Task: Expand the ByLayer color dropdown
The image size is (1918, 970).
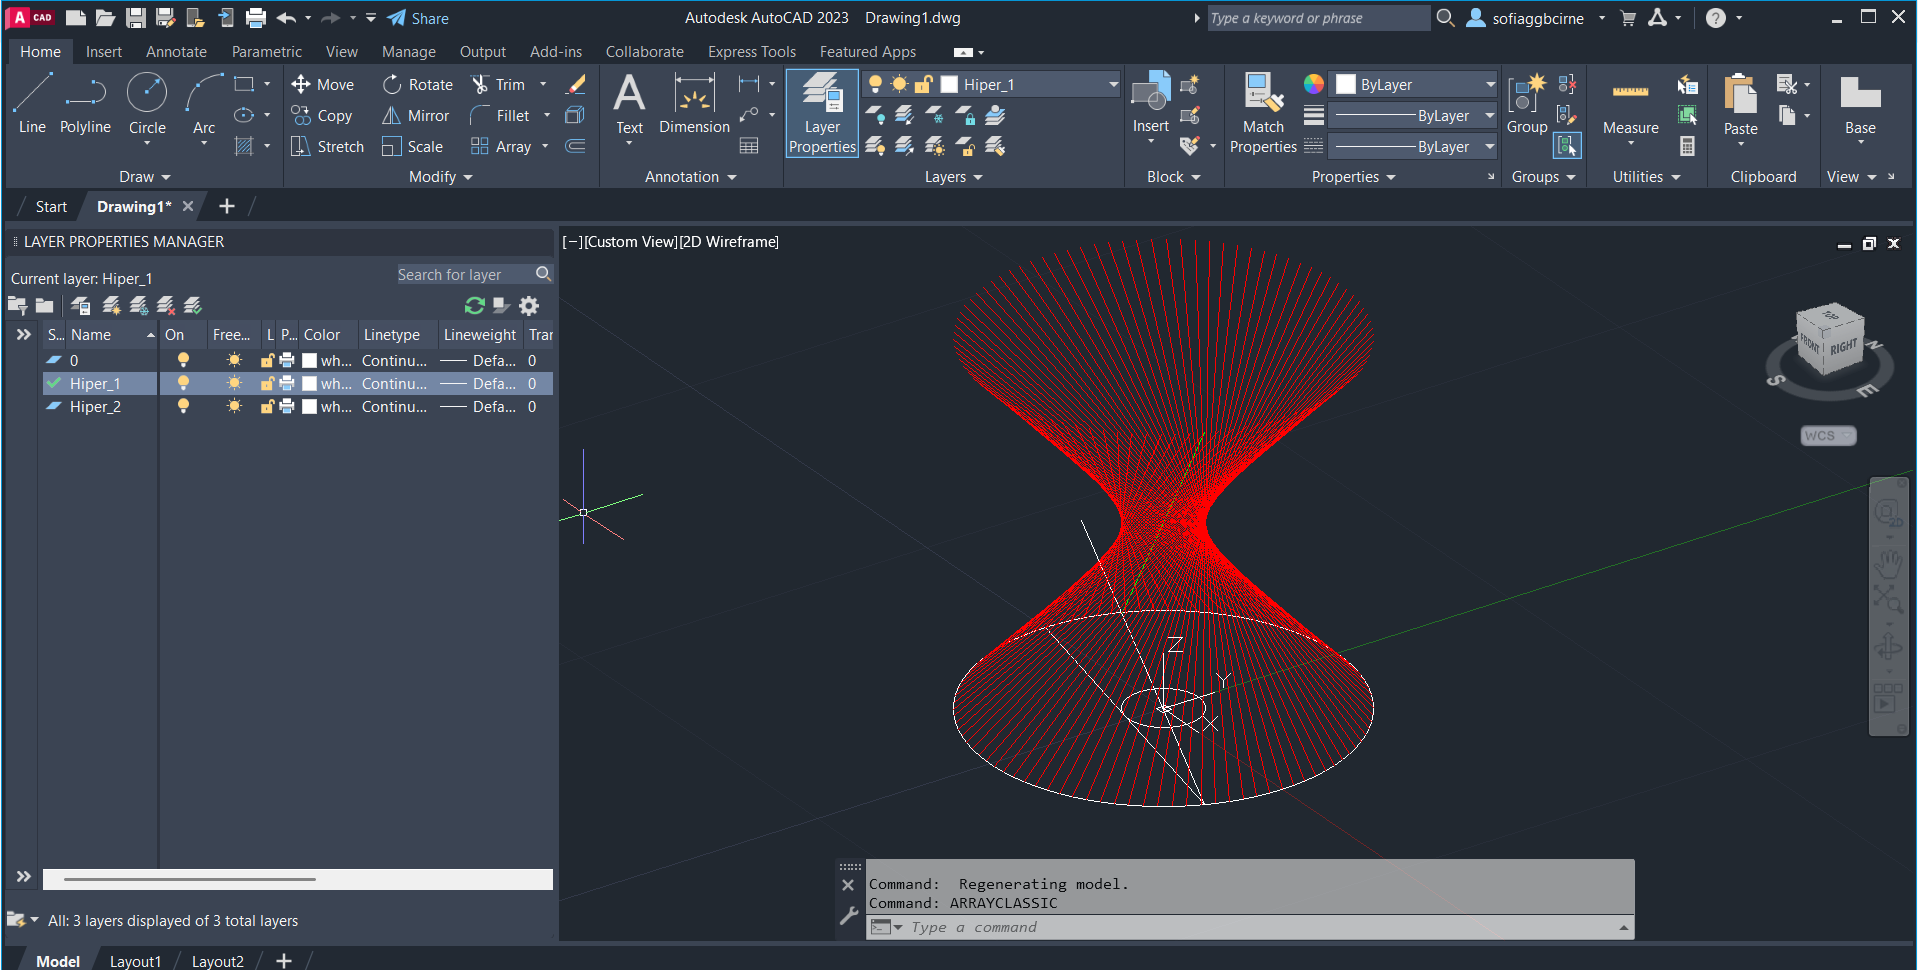Action: (x=1489, y=85)
